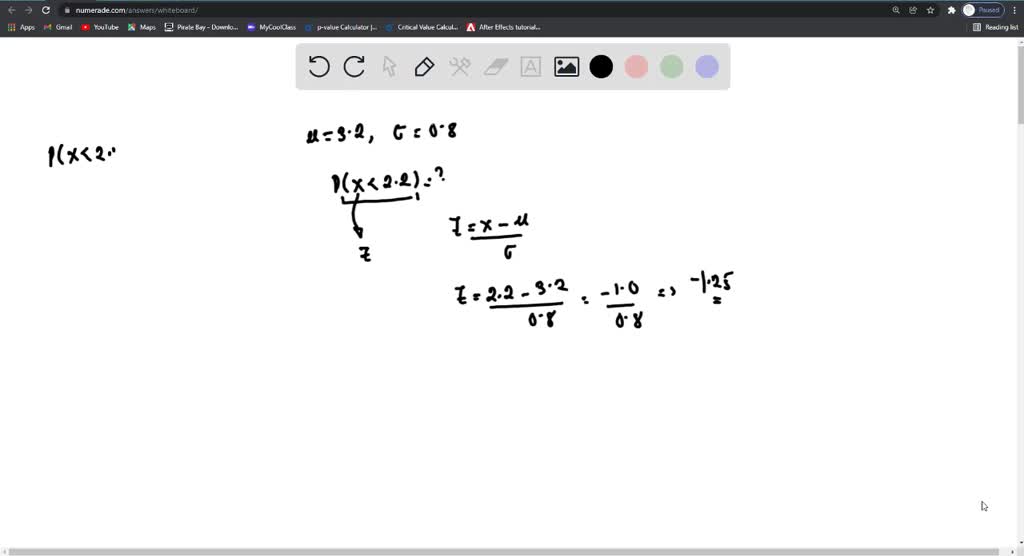Image resolution: width=1024 pixels, height=556 pixels.
Task: Bookmark this page with star icon
Action: pyautogui.click(x=930, y=10)
